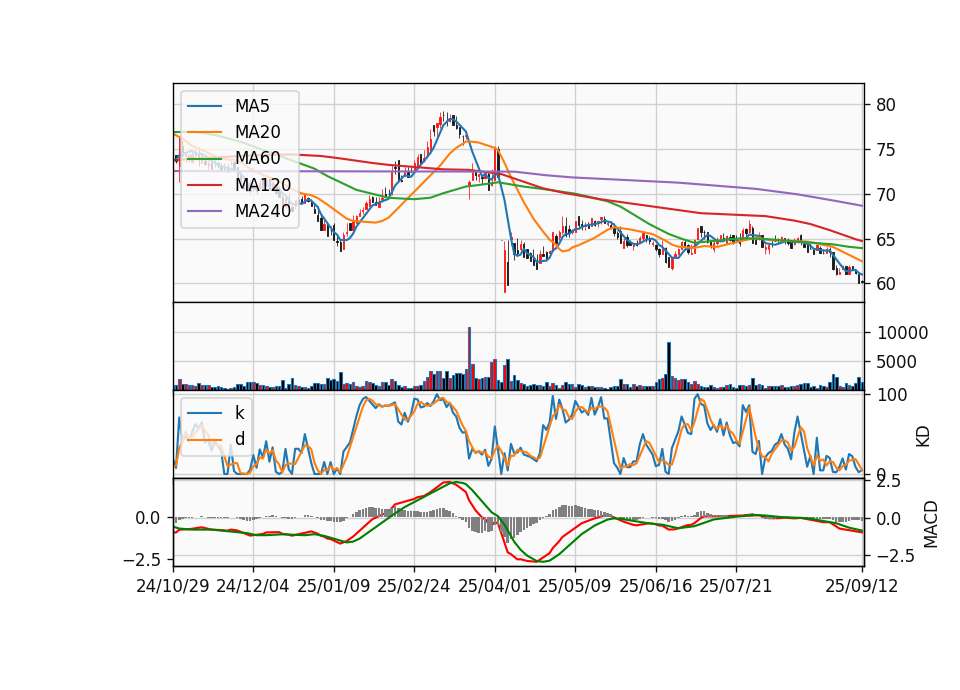
Task: Click the price peak candlestick near 79
Action: 443,119
